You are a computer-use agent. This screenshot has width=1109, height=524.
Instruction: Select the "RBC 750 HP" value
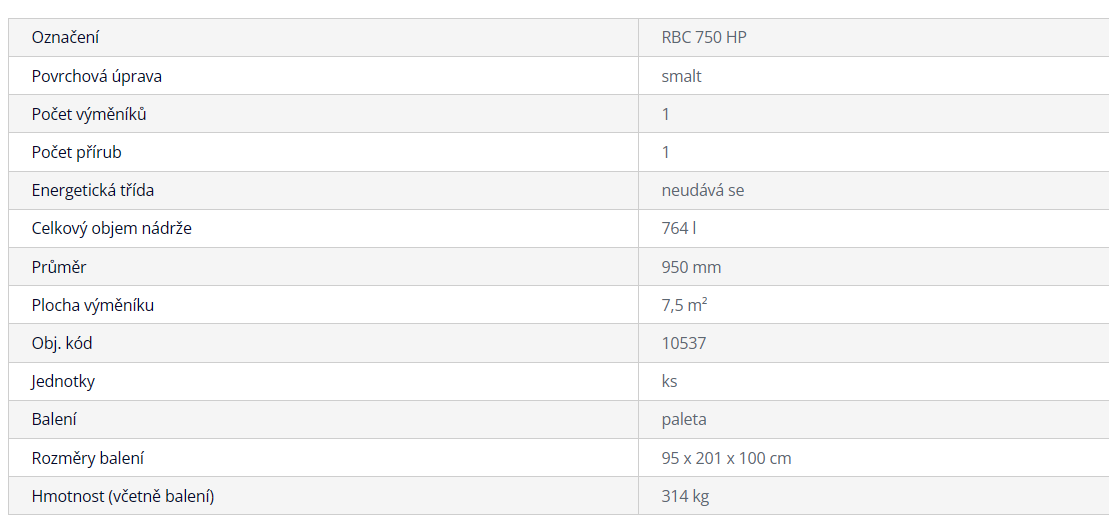pos(704,38)
